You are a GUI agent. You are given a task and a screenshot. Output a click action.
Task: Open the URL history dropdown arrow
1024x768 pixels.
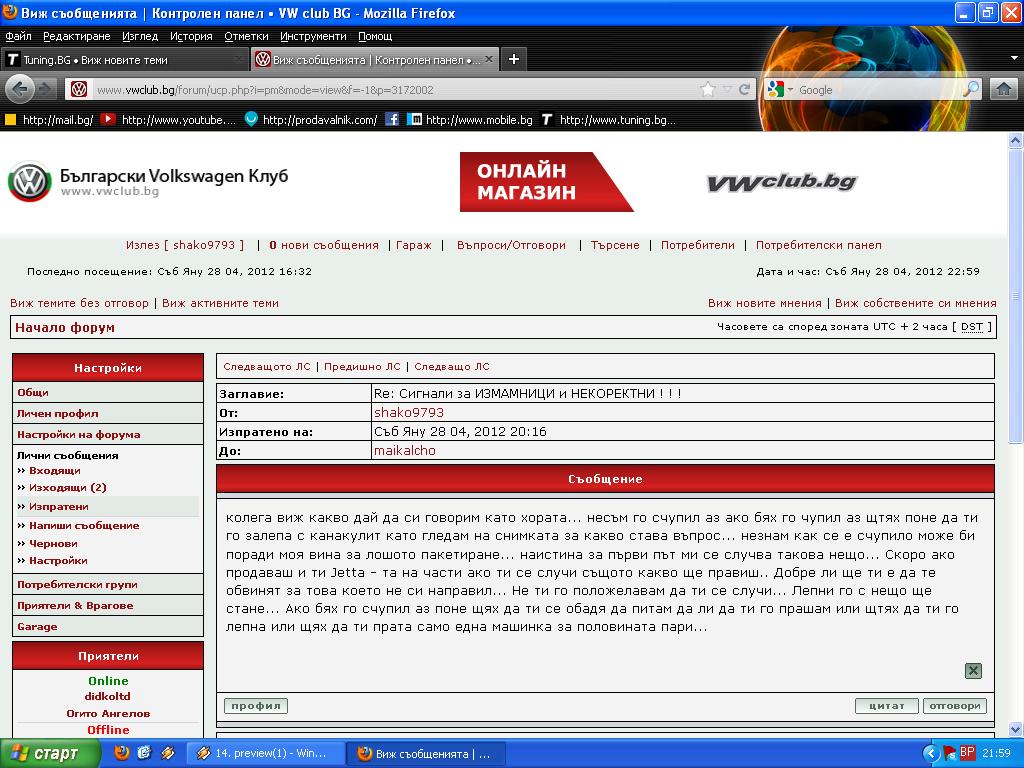point(727,90)
